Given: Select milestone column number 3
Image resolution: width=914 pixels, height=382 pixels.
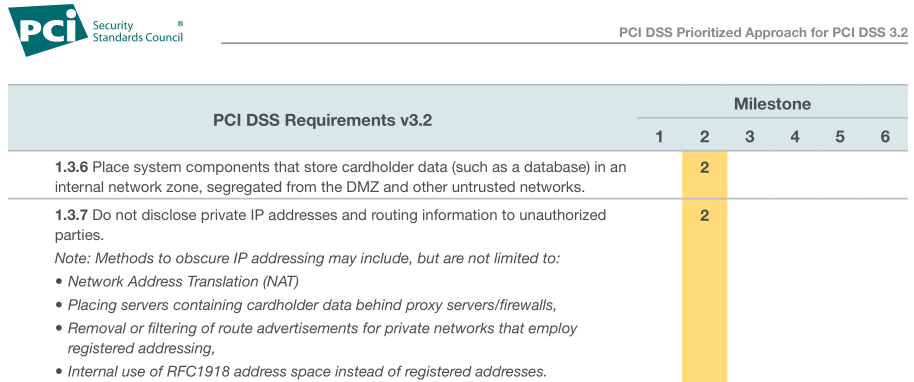Looking at the screenshot, I should (750, 137).
